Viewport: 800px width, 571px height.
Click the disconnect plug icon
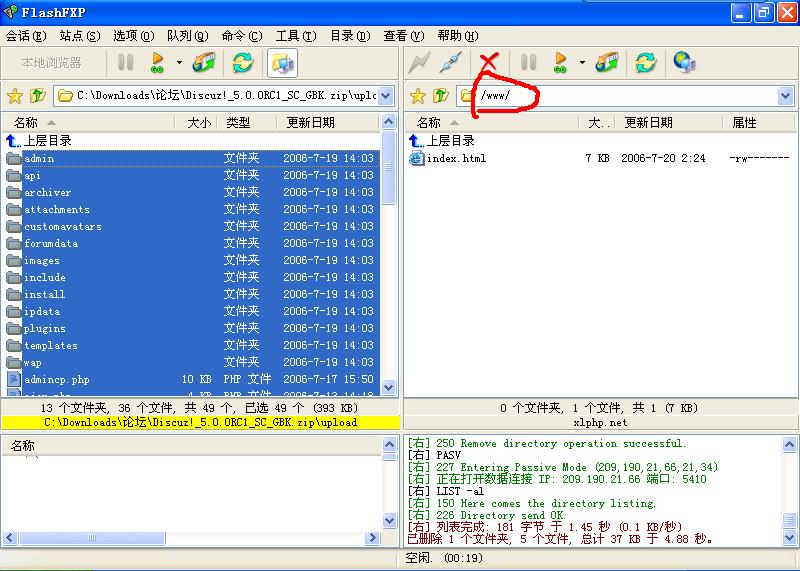pyautogui.click(x=451, y=63)
